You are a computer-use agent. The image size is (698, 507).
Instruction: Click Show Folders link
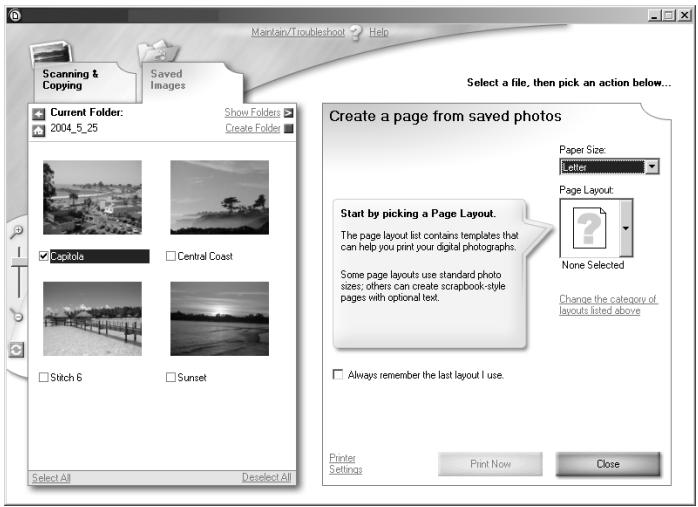point(252,113)
